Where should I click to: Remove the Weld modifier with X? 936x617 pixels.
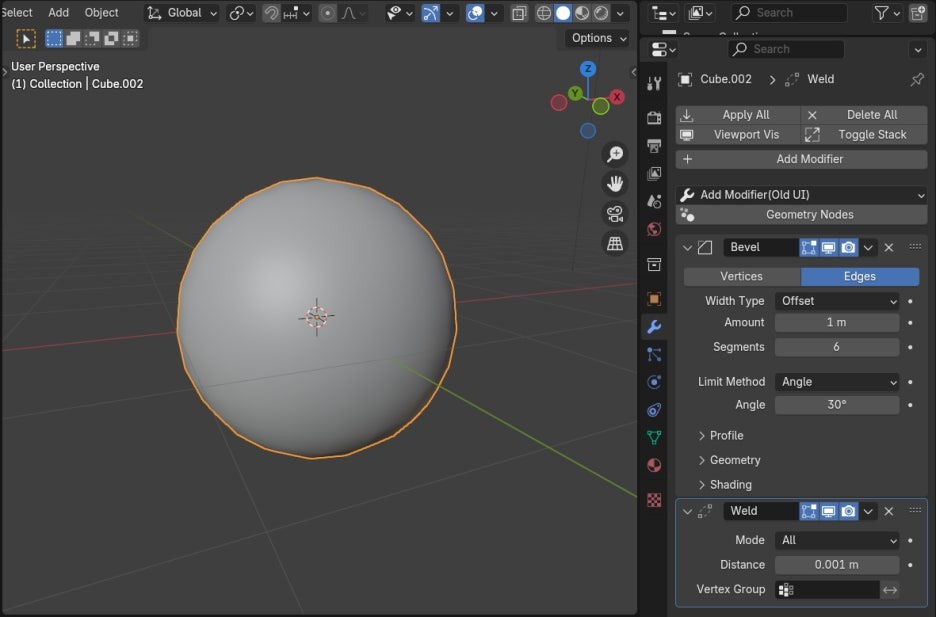click(x=889, y=511)
